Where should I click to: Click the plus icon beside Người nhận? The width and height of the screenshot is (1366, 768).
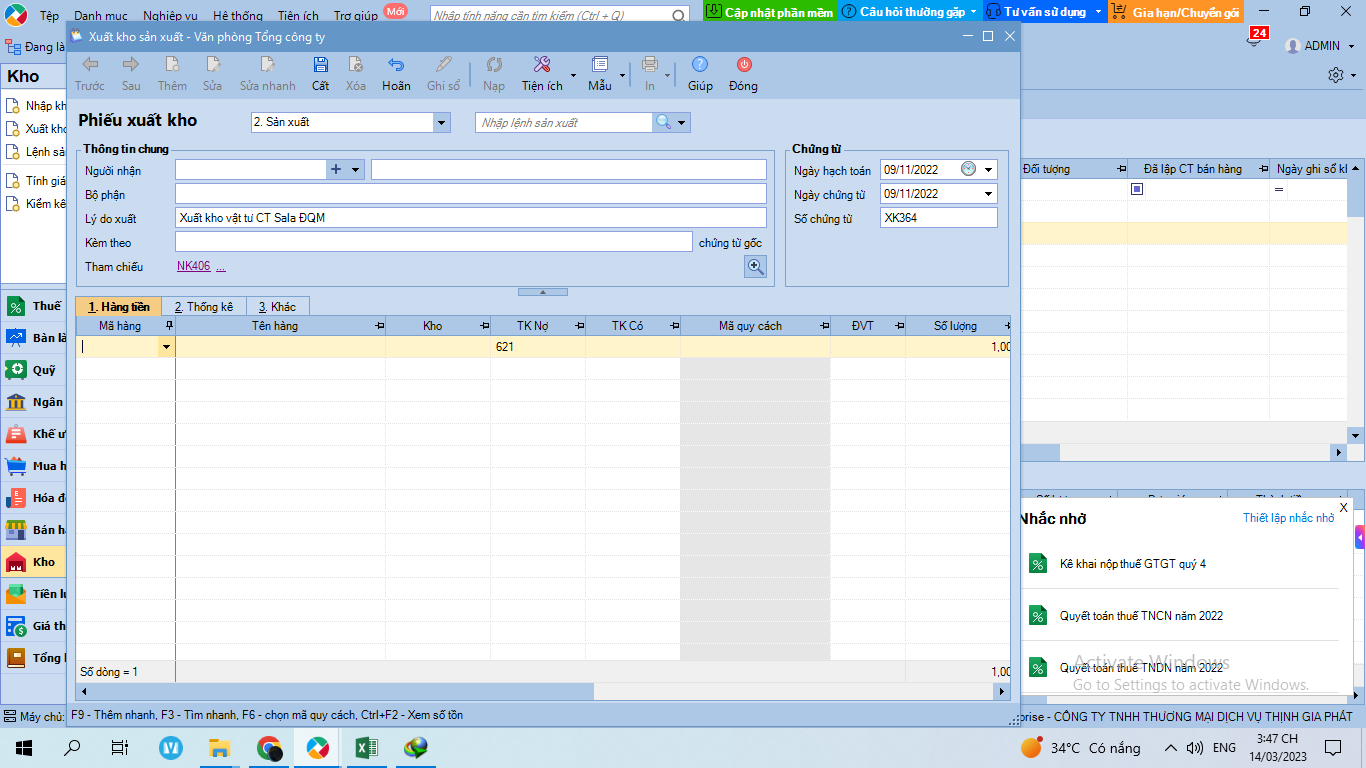tap(336, 170)
